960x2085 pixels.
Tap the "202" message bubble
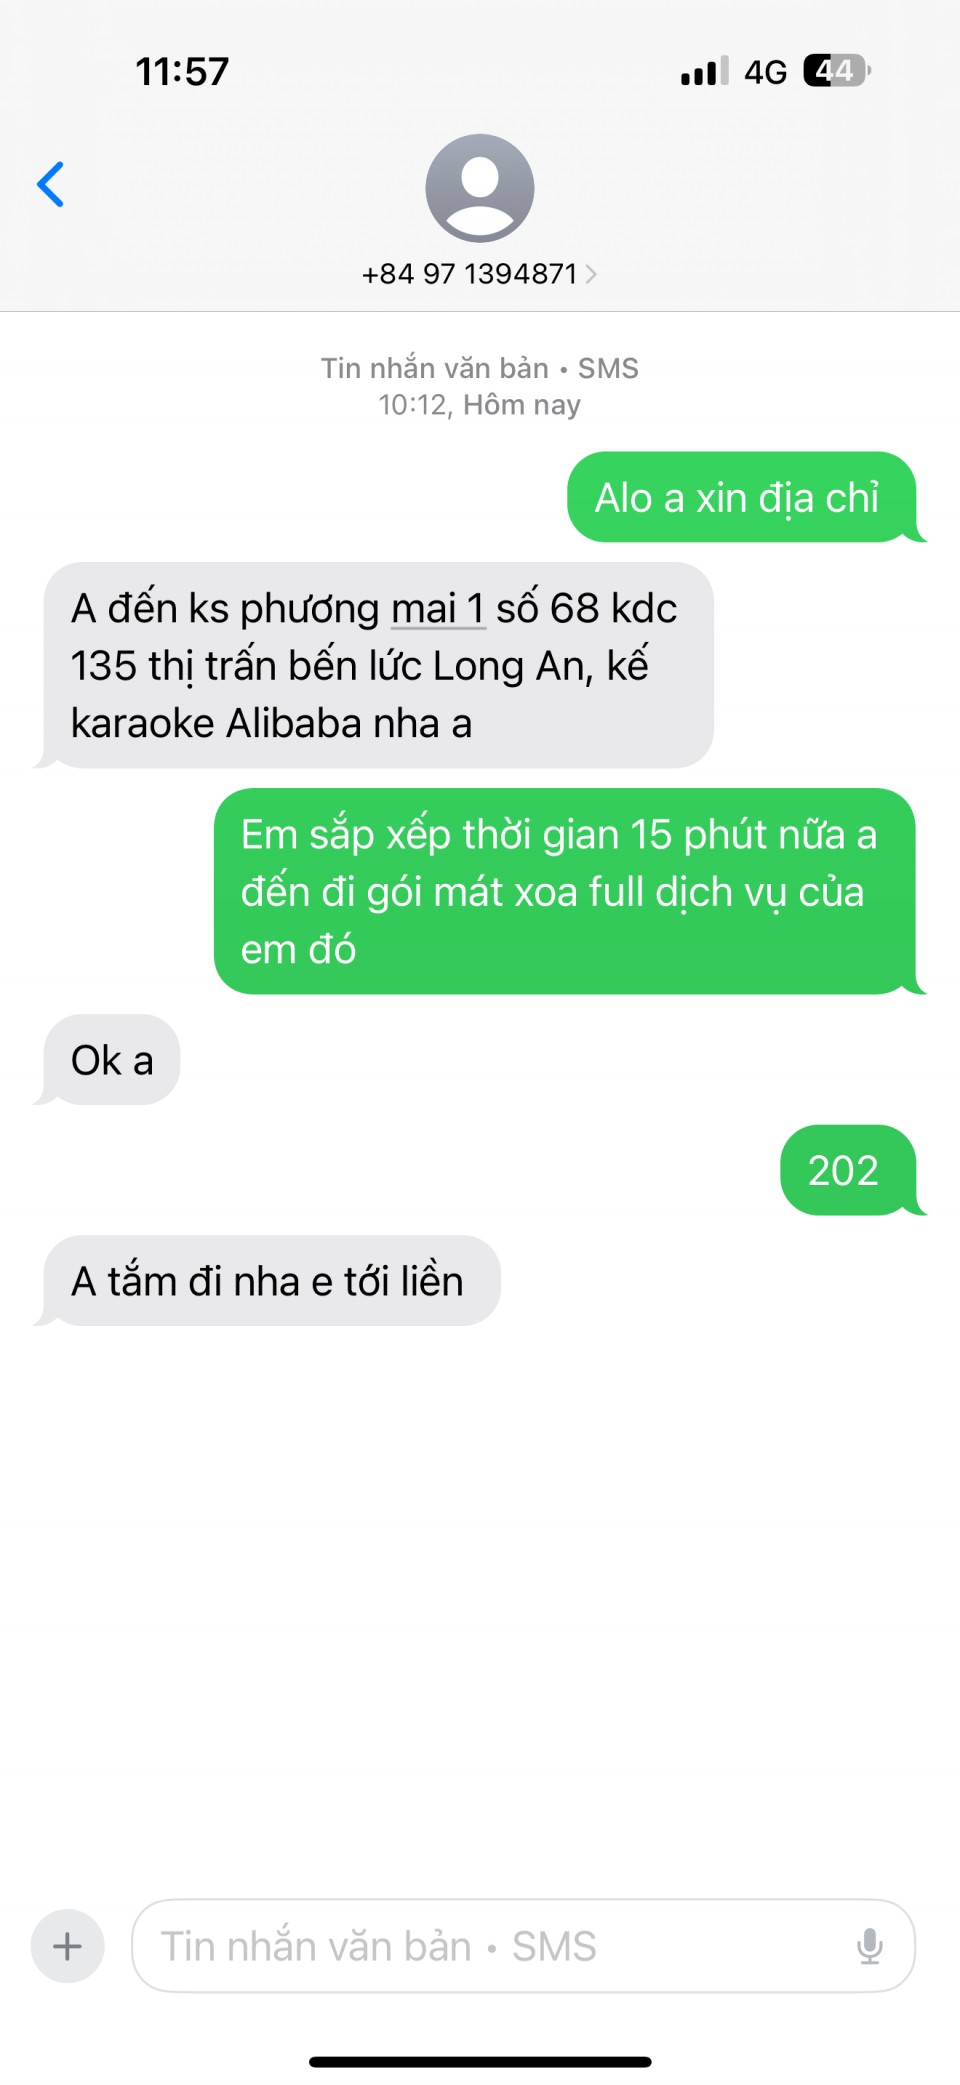tap(848, 1170)
